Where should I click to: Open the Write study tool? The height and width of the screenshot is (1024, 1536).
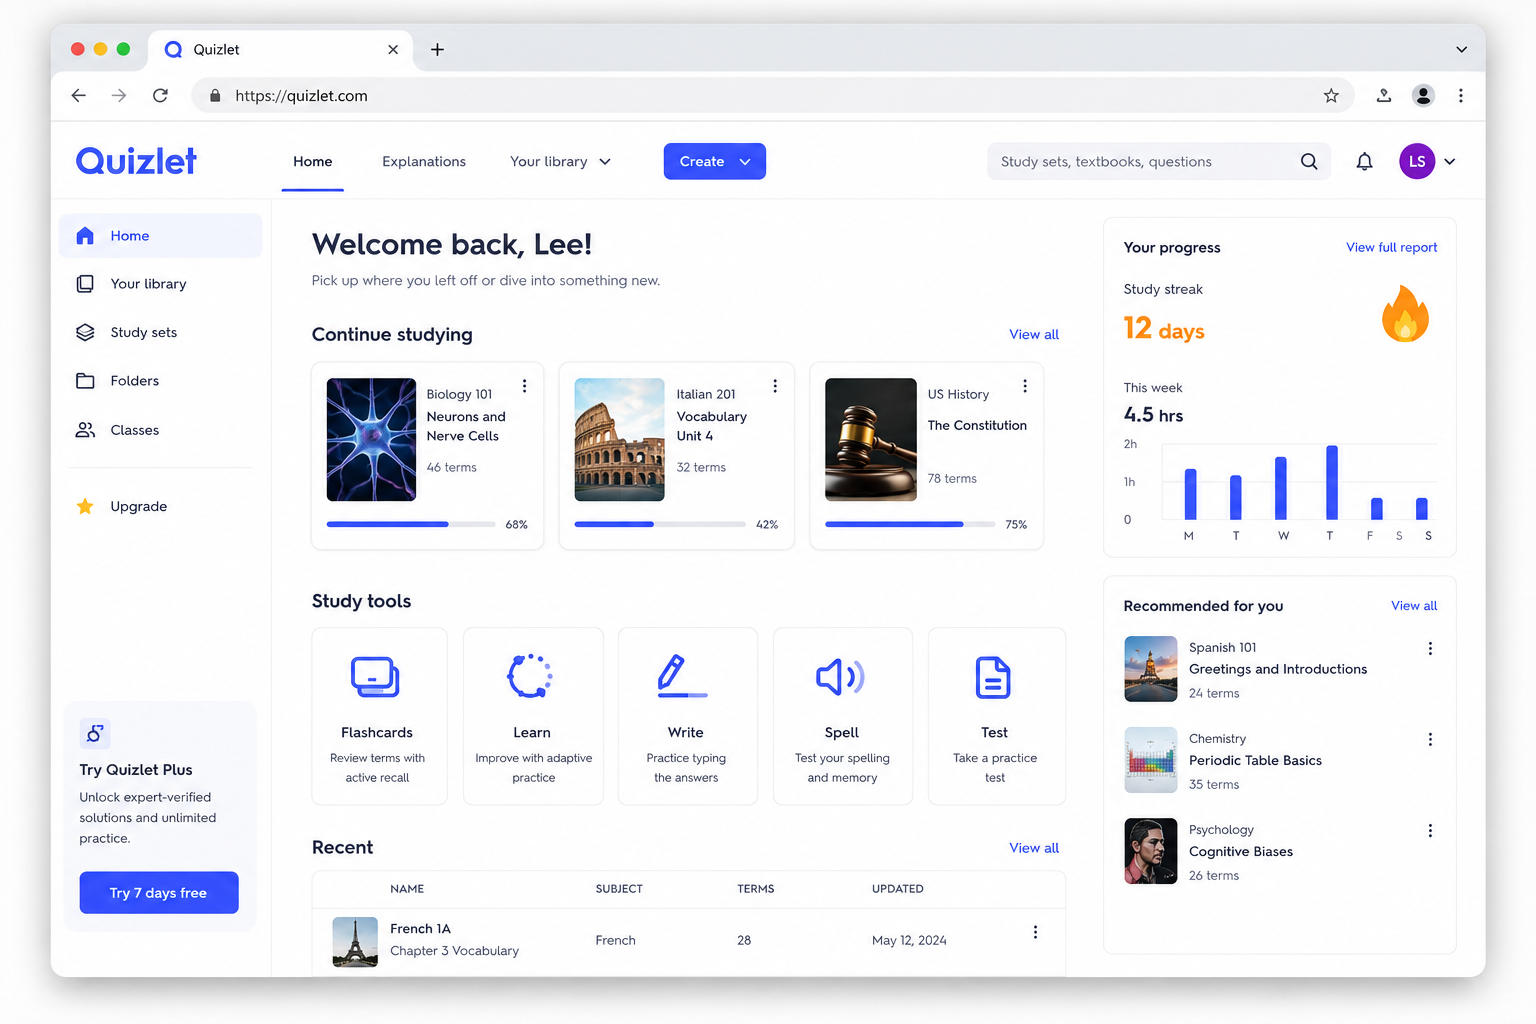click(687, 716)
